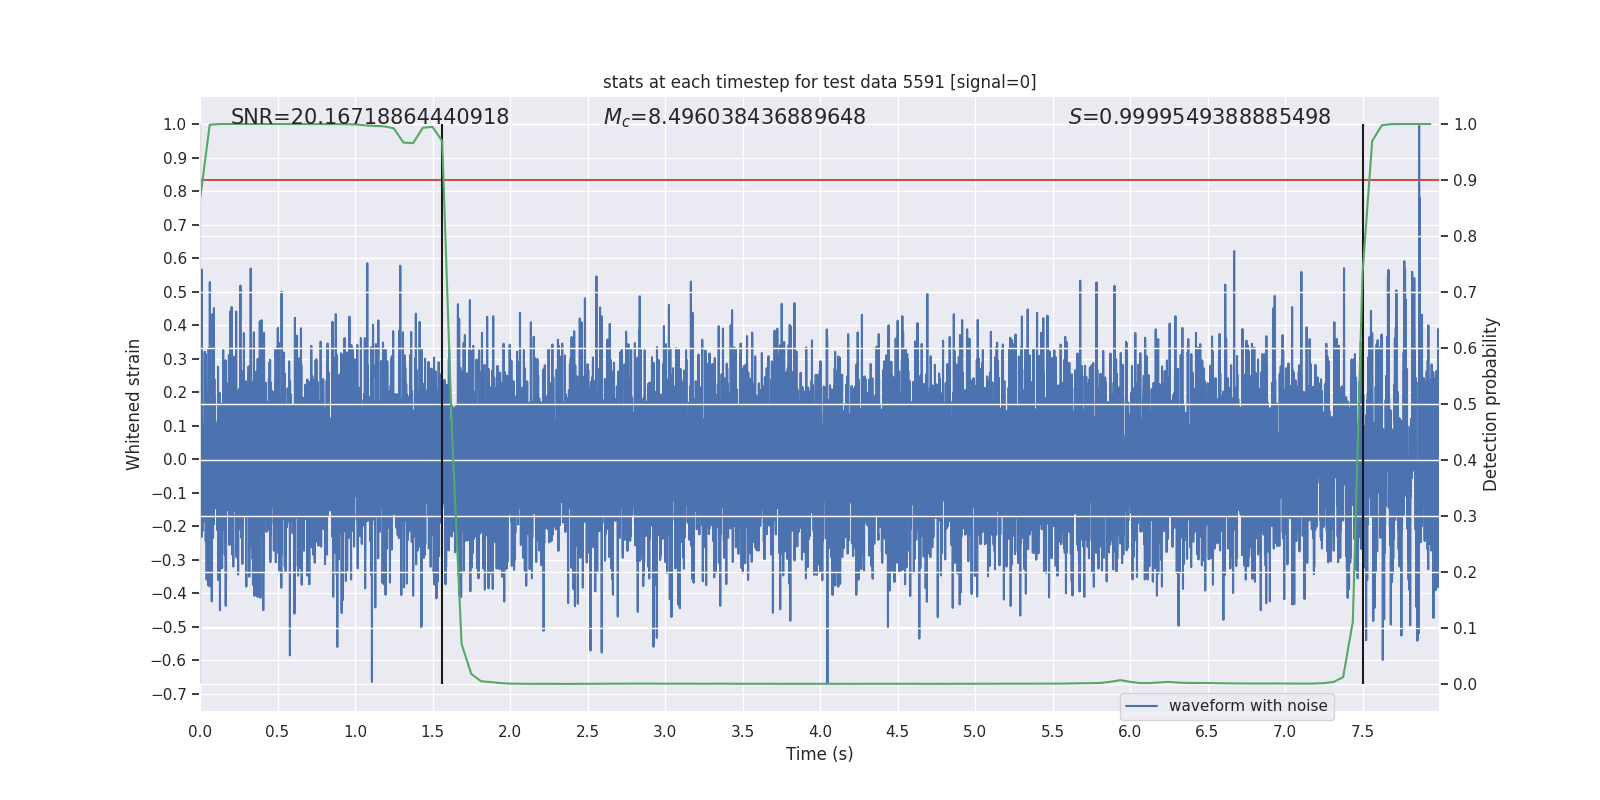Screen dimensions: 1600x800
Task: Click the −0.4 tick on the whitened strain axis
Action: [169, 594]
